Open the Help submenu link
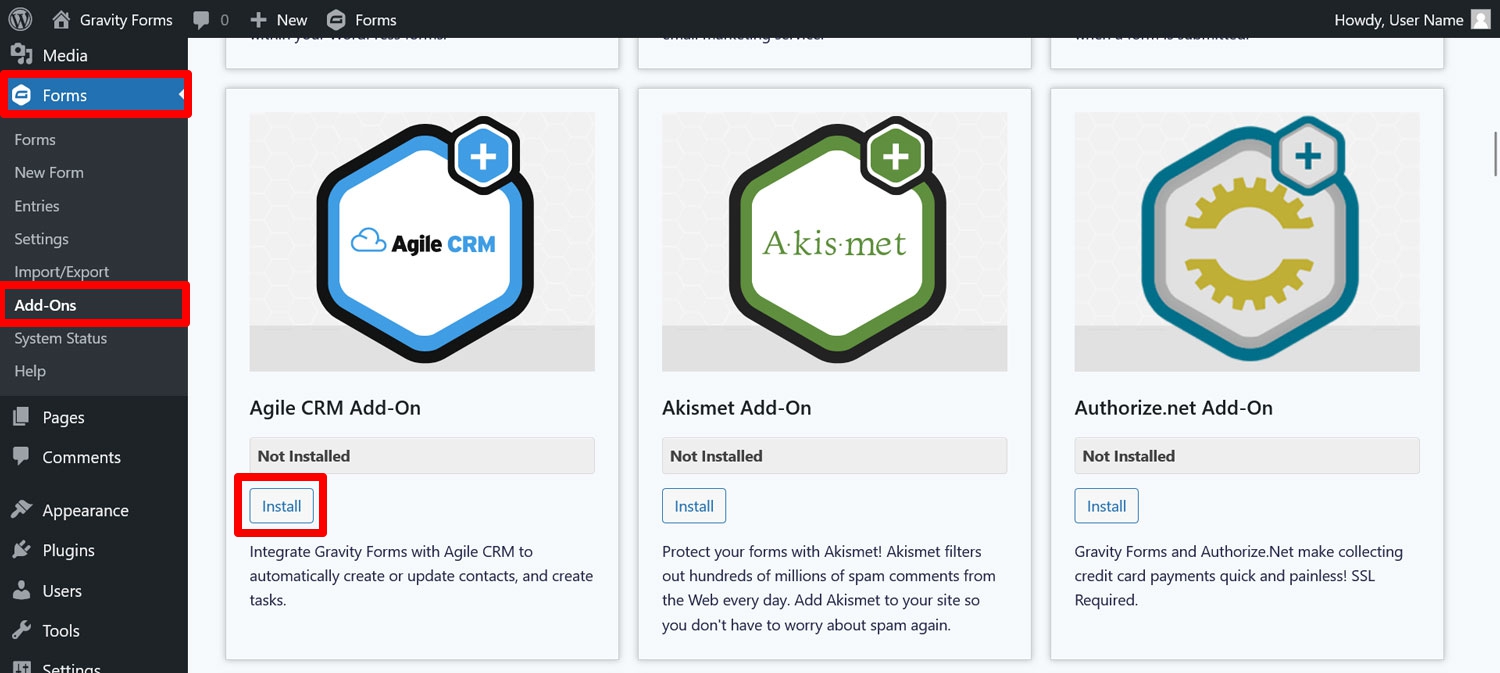The width and height of the screenshot is (1500, 673). click(x=30, y=371)
